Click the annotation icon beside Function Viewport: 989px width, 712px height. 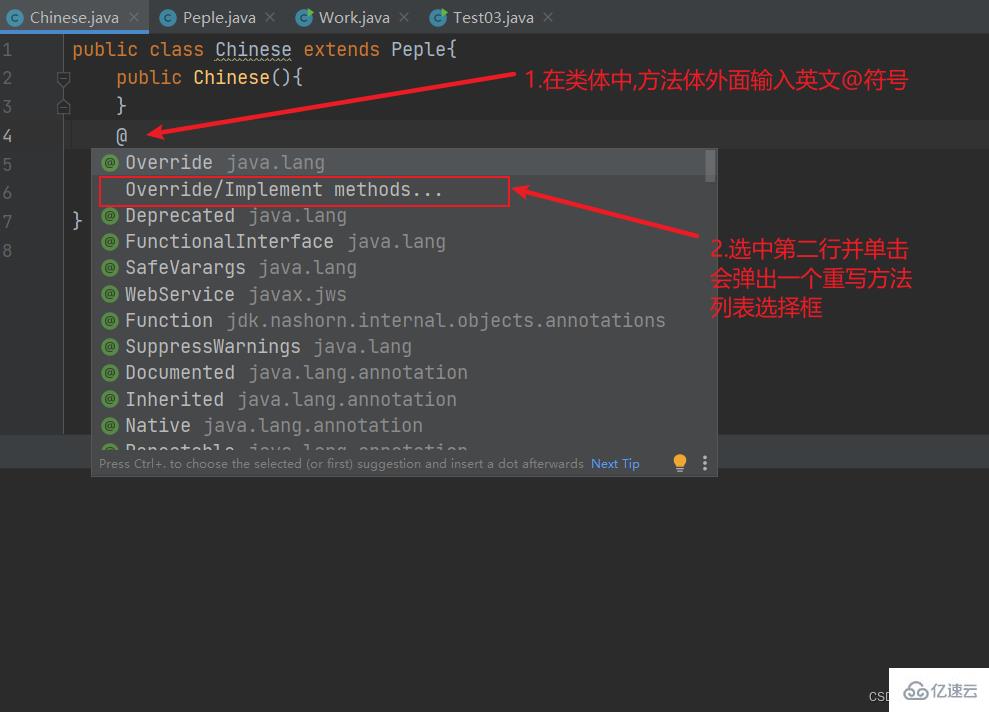(x=110, y=320)
